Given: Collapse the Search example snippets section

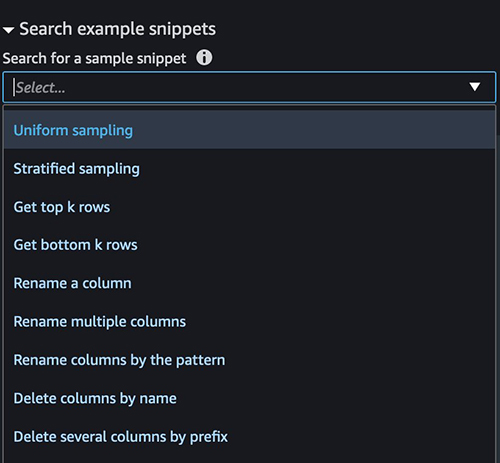Looking at the screenshot, I should (x=8, y=30).
